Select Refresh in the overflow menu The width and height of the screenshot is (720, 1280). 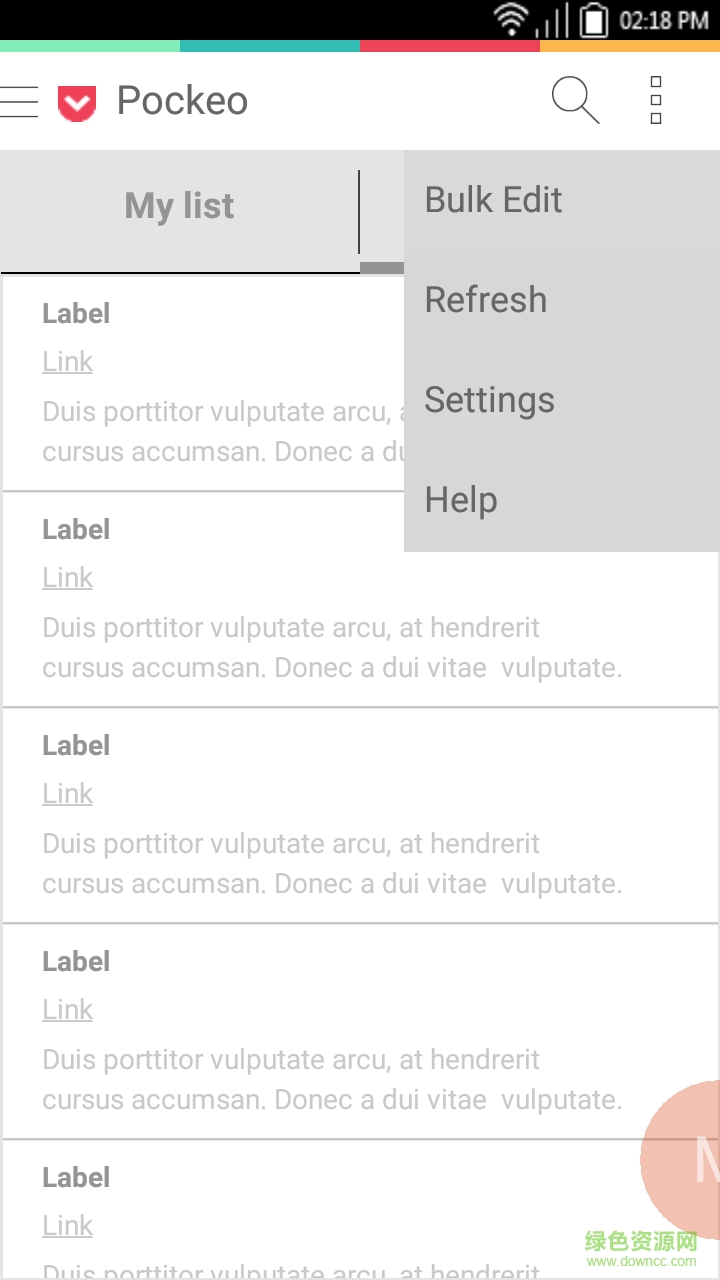pos(486,300)
